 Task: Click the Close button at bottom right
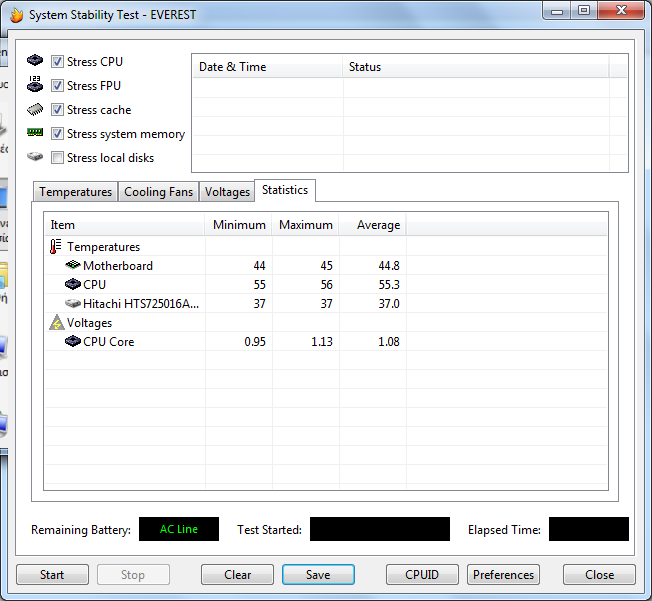[x=599, y=575]
